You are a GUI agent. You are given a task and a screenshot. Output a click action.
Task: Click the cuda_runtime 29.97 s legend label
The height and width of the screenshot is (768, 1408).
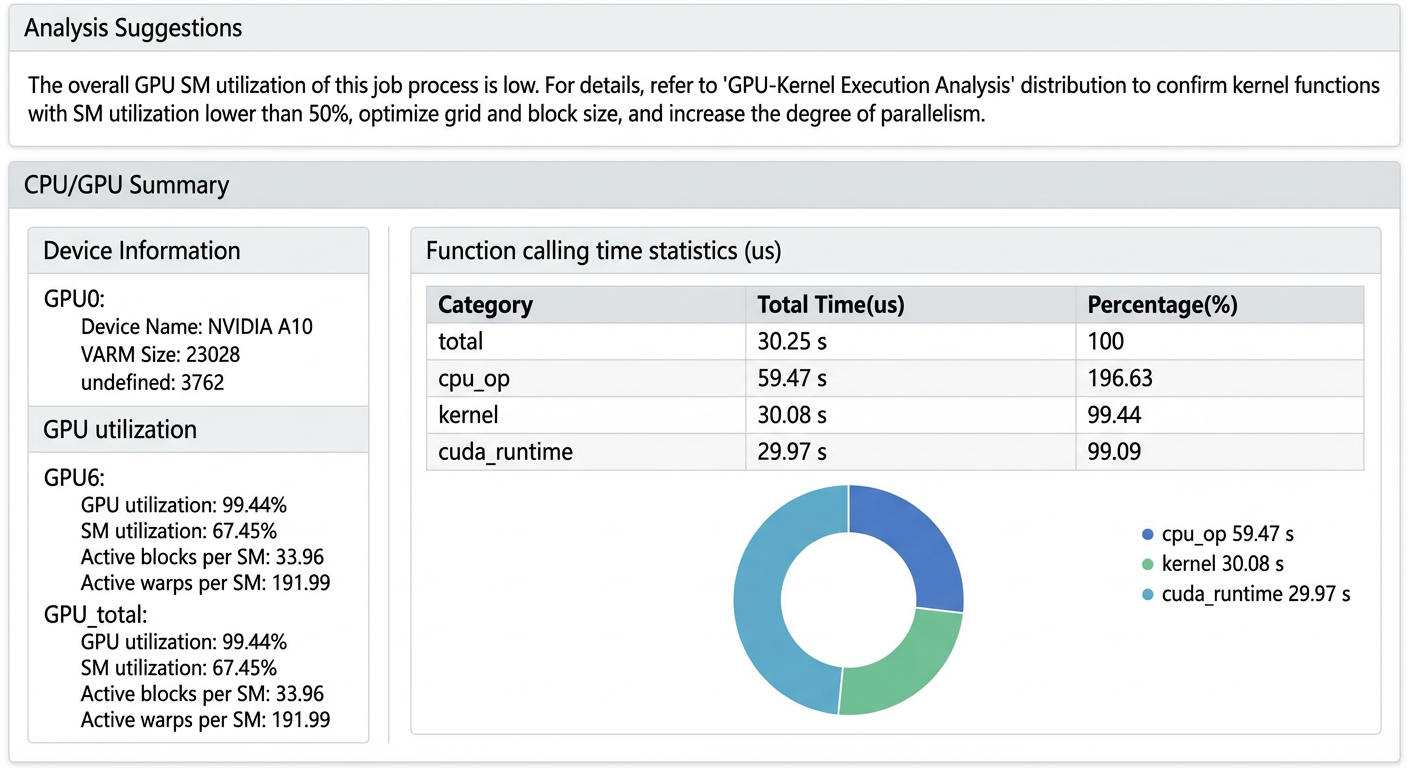[1256, 594]
